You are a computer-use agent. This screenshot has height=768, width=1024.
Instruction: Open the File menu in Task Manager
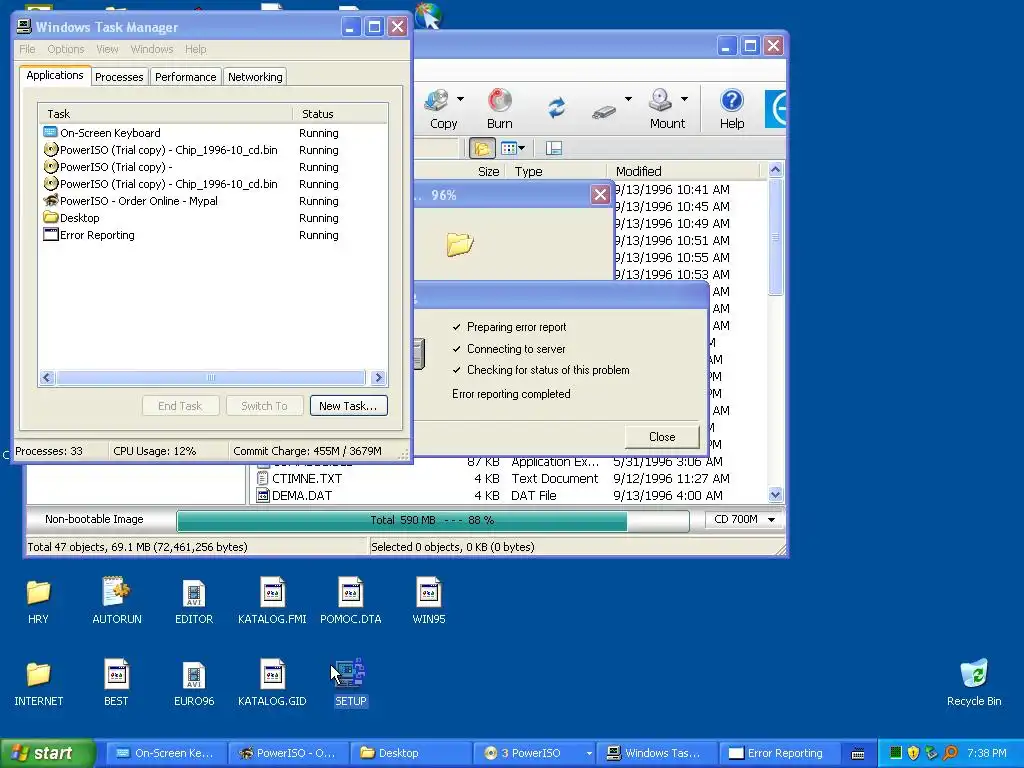pos(27,49)
